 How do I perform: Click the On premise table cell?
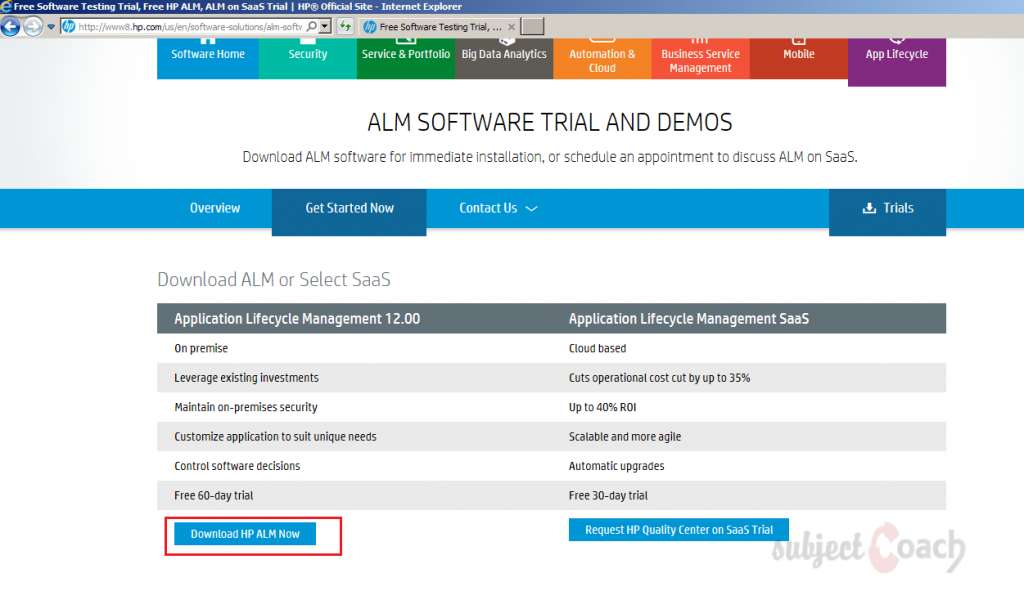[x=201, y=349]
